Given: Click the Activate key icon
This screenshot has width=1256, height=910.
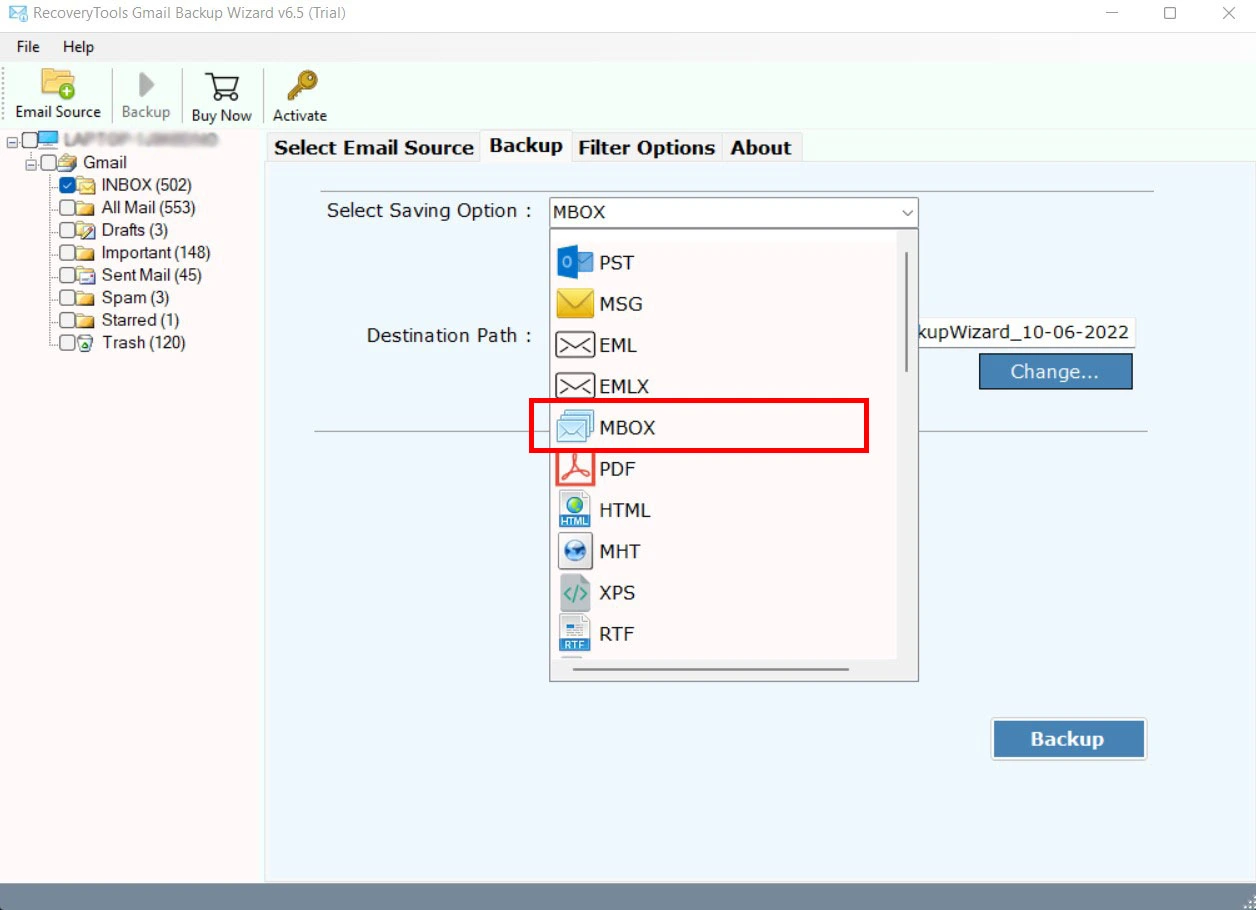Looking at the screenshot, I should pyautogui.click(x=300, y=86).
